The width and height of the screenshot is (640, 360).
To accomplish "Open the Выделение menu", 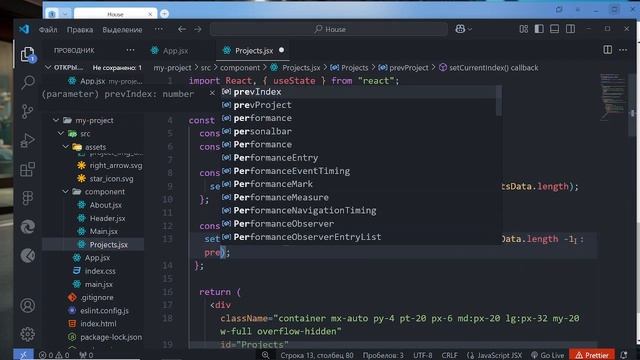I will [122, 29].
